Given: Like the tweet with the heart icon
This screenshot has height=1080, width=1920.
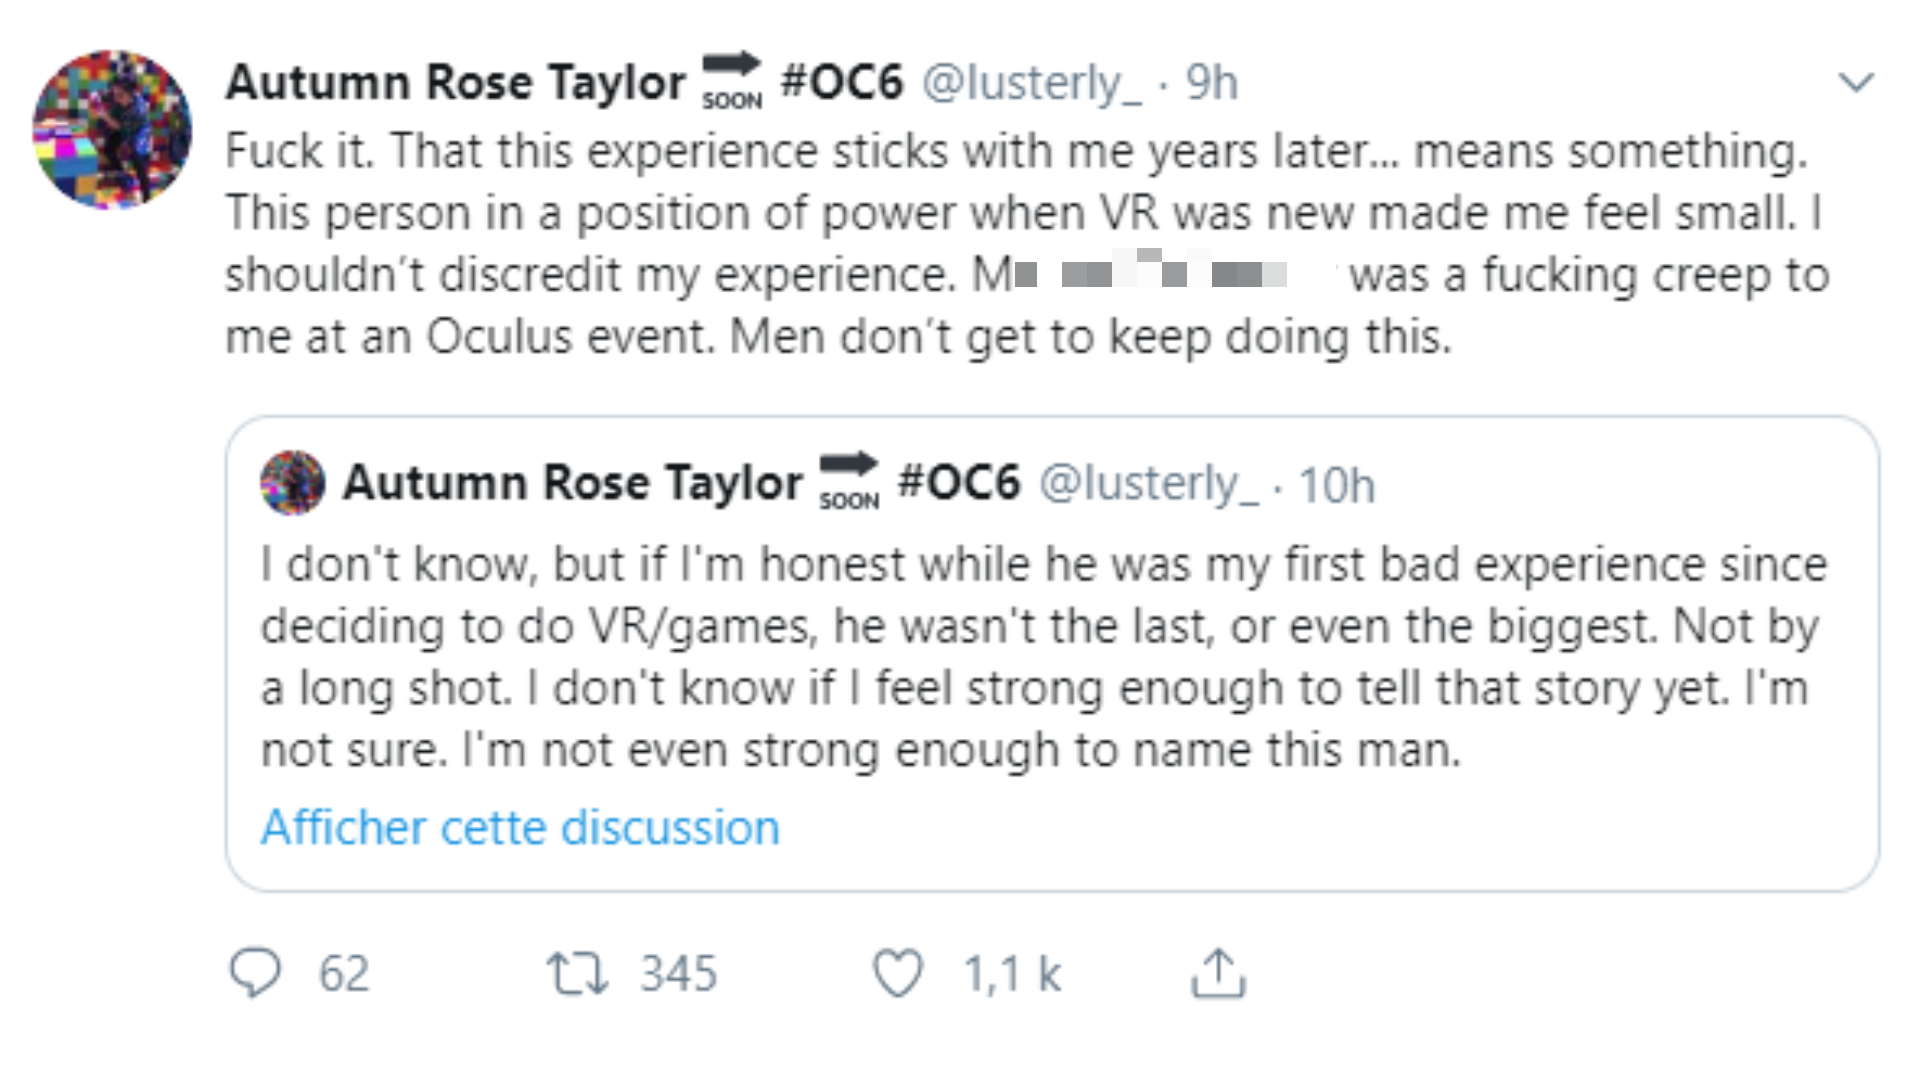Looking at the screenshot, I should pyautogui.click(x=897, y=973).
